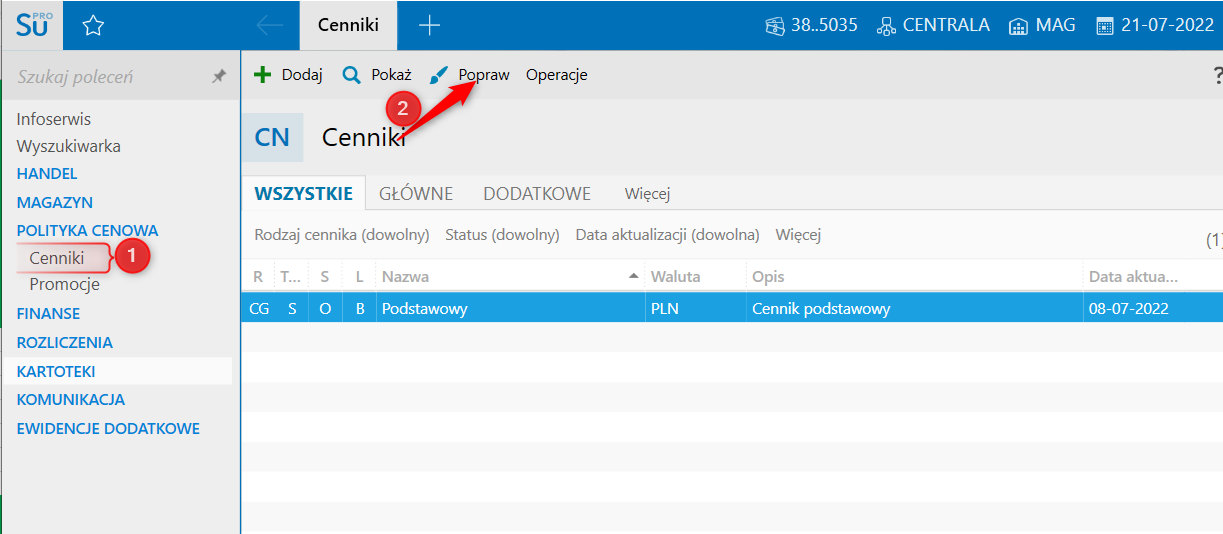Expand the MAGAZYN section
Image resolution: width=1223 pixels, height=534 pixels.
click(55, 202)
